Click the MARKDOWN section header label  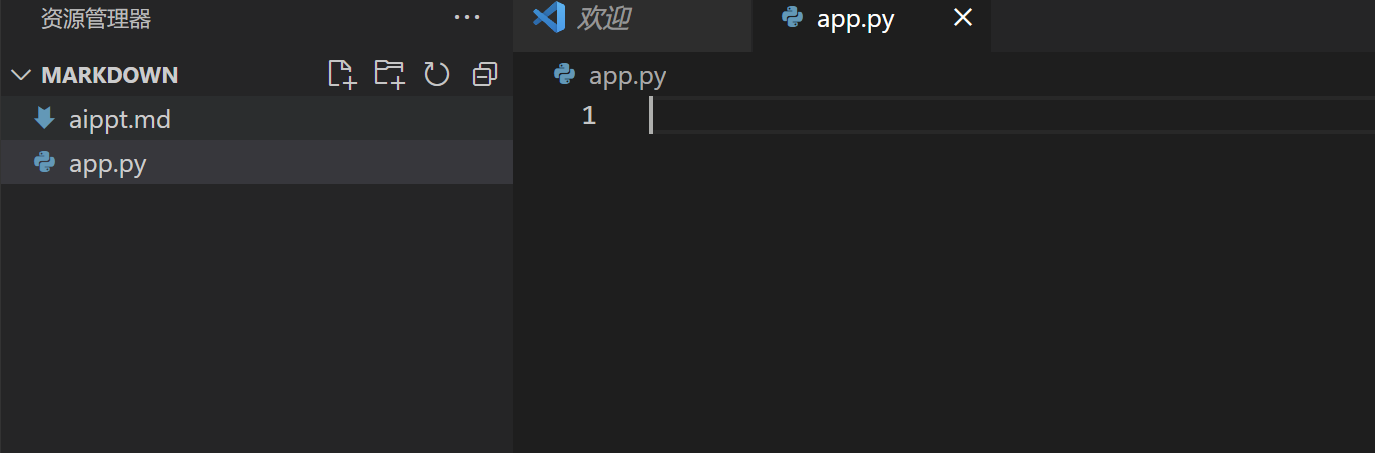[110, 75]
